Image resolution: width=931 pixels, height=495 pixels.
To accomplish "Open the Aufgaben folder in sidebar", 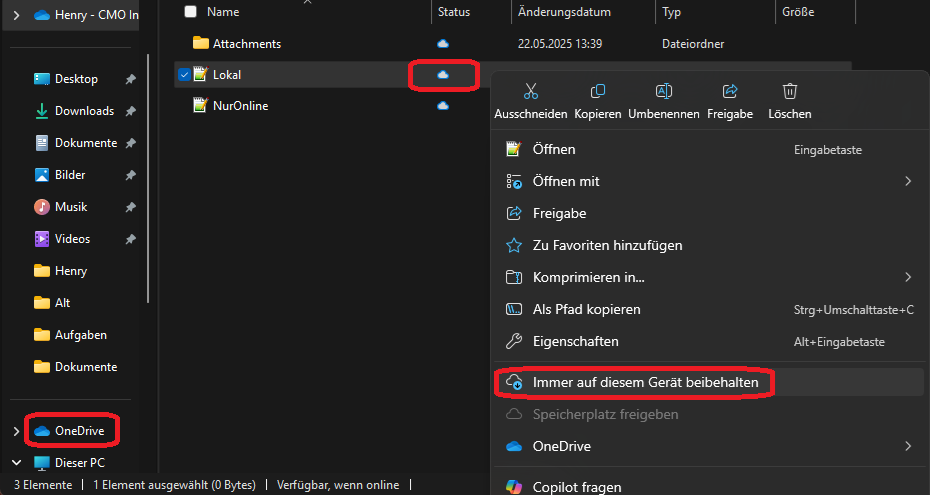I will coord(81,335).
